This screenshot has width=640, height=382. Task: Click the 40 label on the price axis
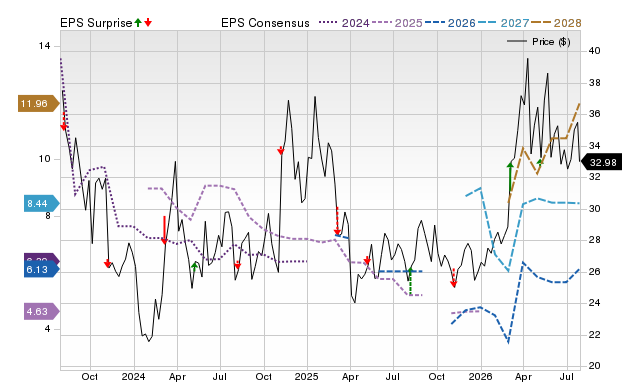tap(594, 51)
